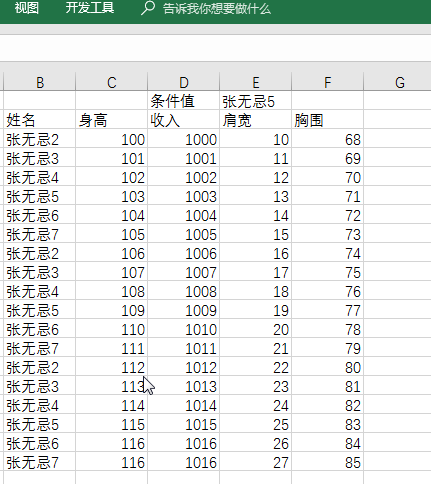Select the height cell showing 100

point(112,139)
